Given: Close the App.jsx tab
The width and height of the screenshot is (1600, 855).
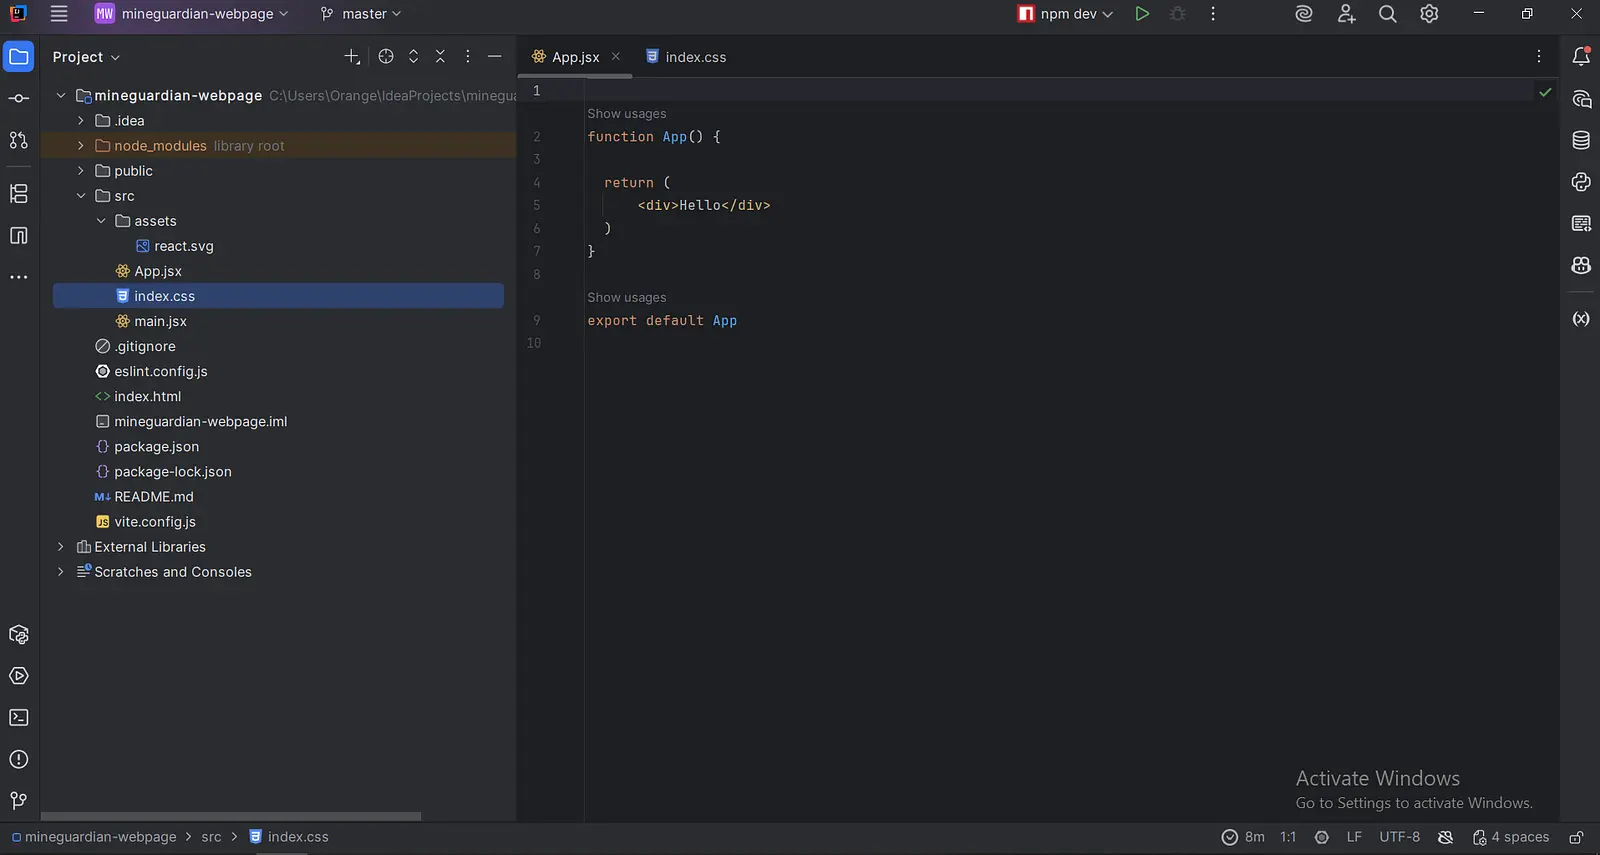Looking at the screenshot, I should coord(616,57).
